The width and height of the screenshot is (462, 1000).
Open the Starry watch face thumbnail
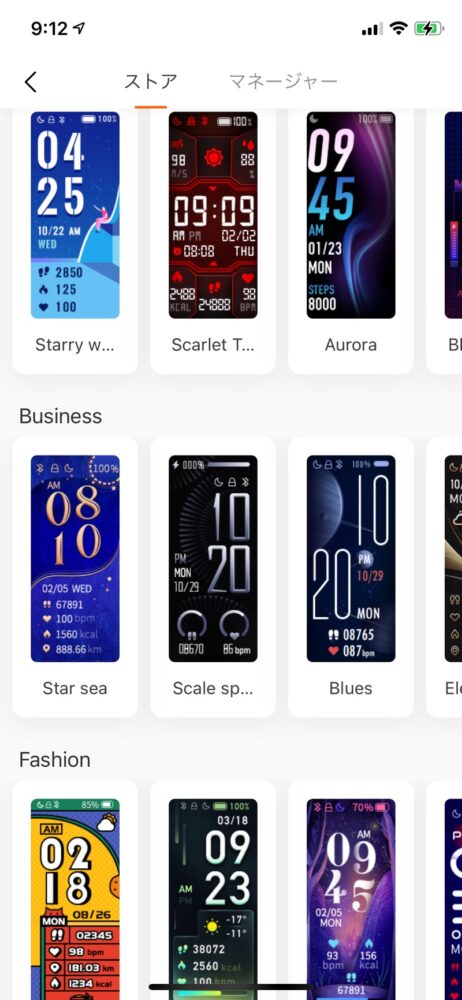pos(75,215)
